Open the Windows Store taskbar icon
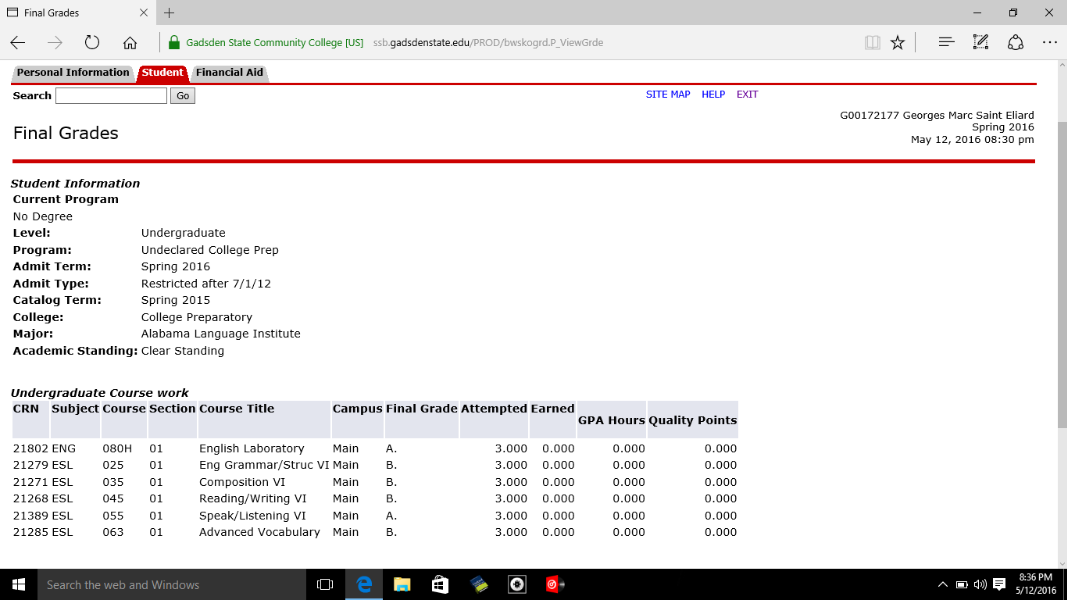Image resolution: width=1067 pixels, height=600 pixels. pyautogui.click(x=440, y=584)
